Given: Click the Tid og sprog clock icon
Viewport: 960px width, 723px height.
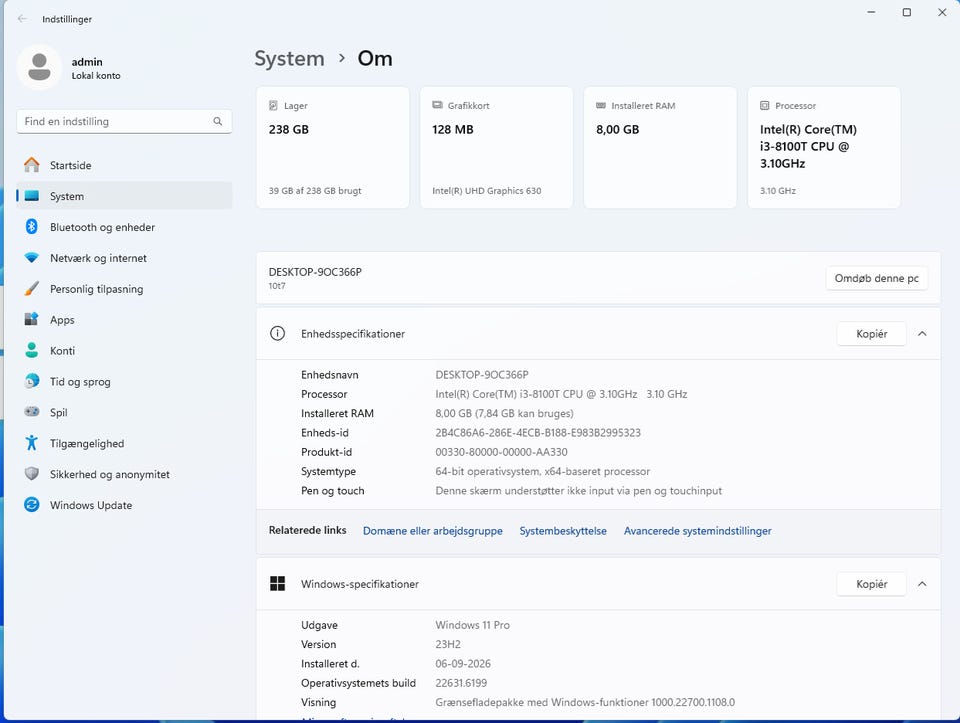Looking at the screenshot, I should tap(32, 381).
